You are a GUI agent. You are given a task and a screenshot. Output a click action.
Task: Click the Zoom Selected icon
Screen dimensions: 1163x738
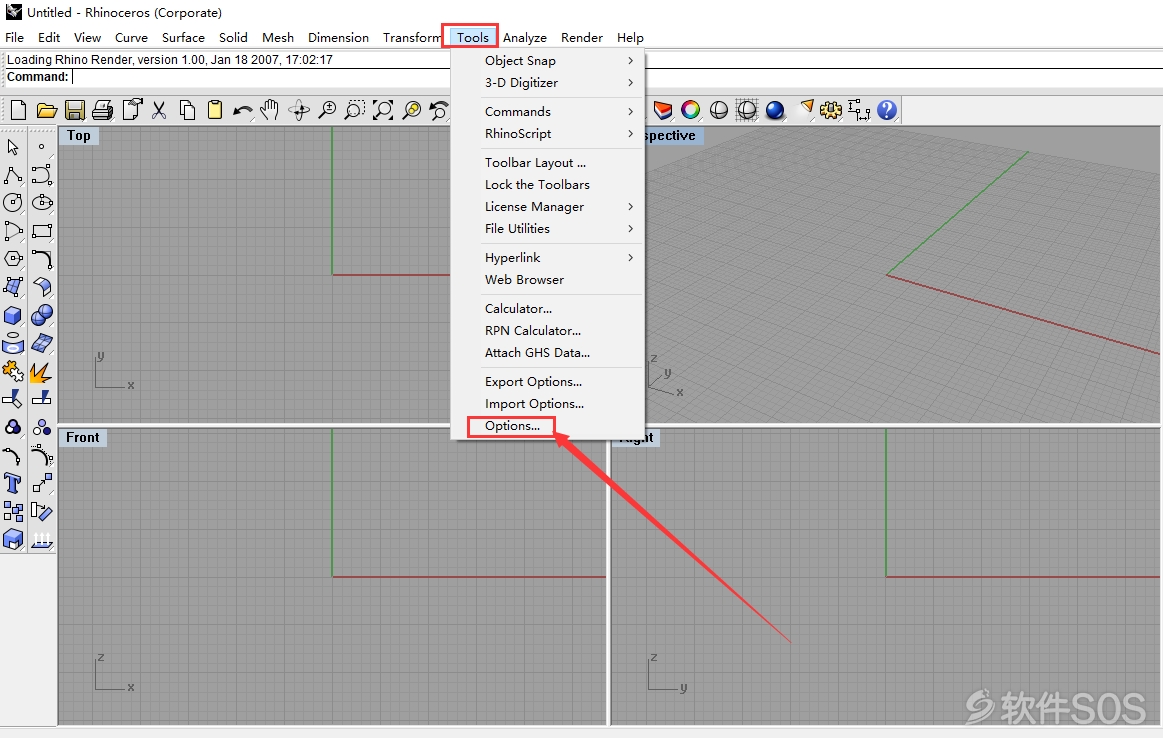coord(412,111)
